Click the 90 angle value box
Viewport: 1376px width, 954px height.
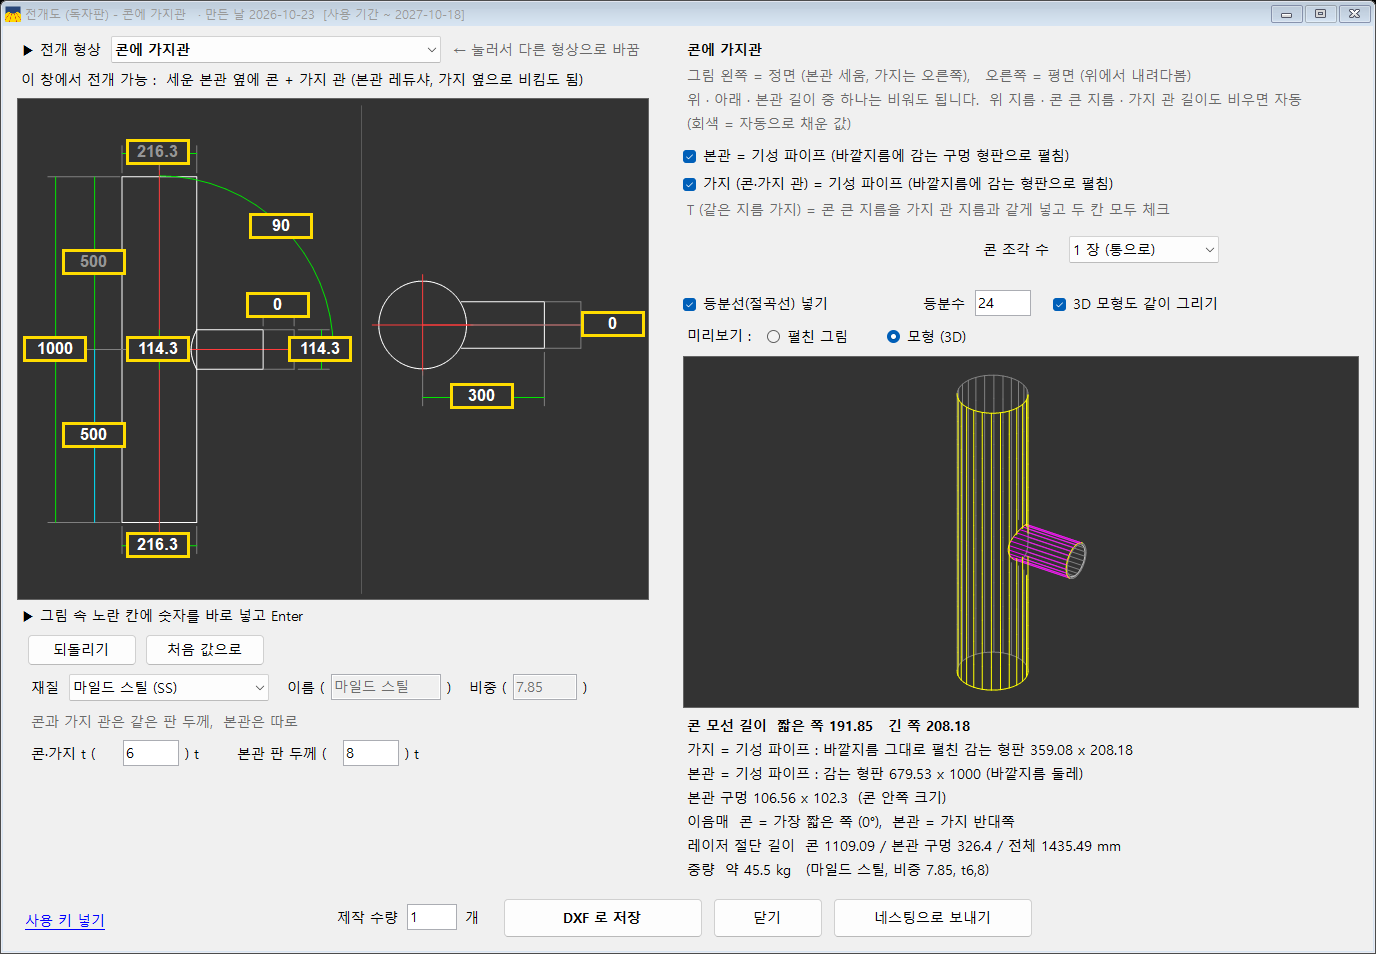click(281, 226)
